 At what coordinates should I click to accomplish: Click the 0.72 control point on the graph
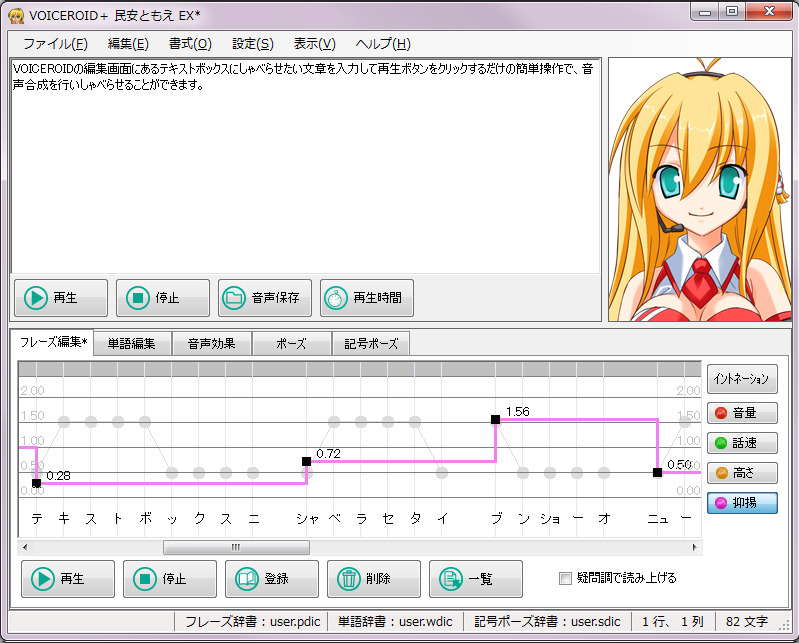tap(306, 462)
